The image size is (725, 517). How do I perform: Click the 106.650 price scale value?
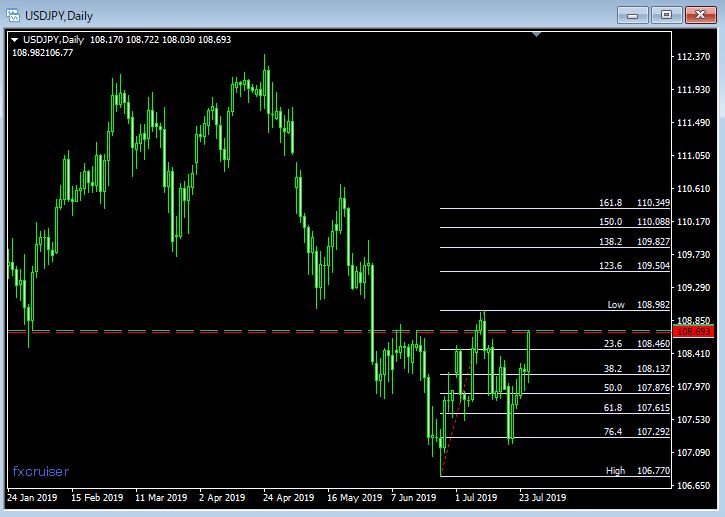coord(693,486)
